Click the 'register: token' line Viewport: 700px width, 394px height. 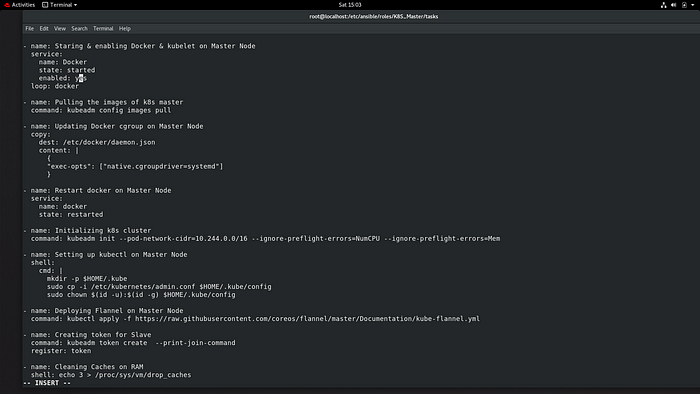point(61,351)
